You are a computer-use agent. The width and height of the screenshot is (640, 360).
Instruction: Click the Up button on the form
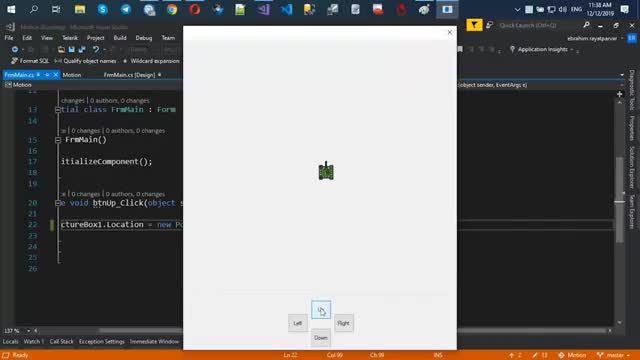click(x=321, y=310)
